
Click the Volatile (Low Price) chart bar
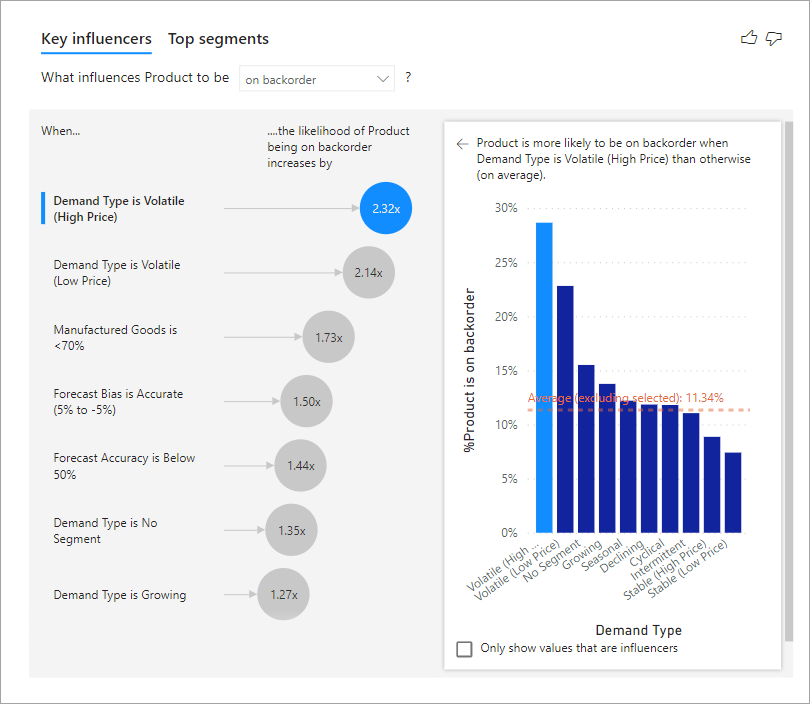tap(565, 410)
